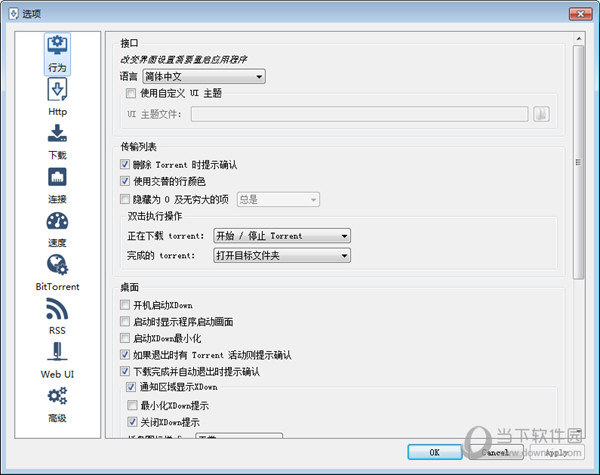The height and width of the screenshot is (475, 600).
Task: Uncheck 如果退出时有 Torrent 活动则提示确认
Action: [125, 354]
